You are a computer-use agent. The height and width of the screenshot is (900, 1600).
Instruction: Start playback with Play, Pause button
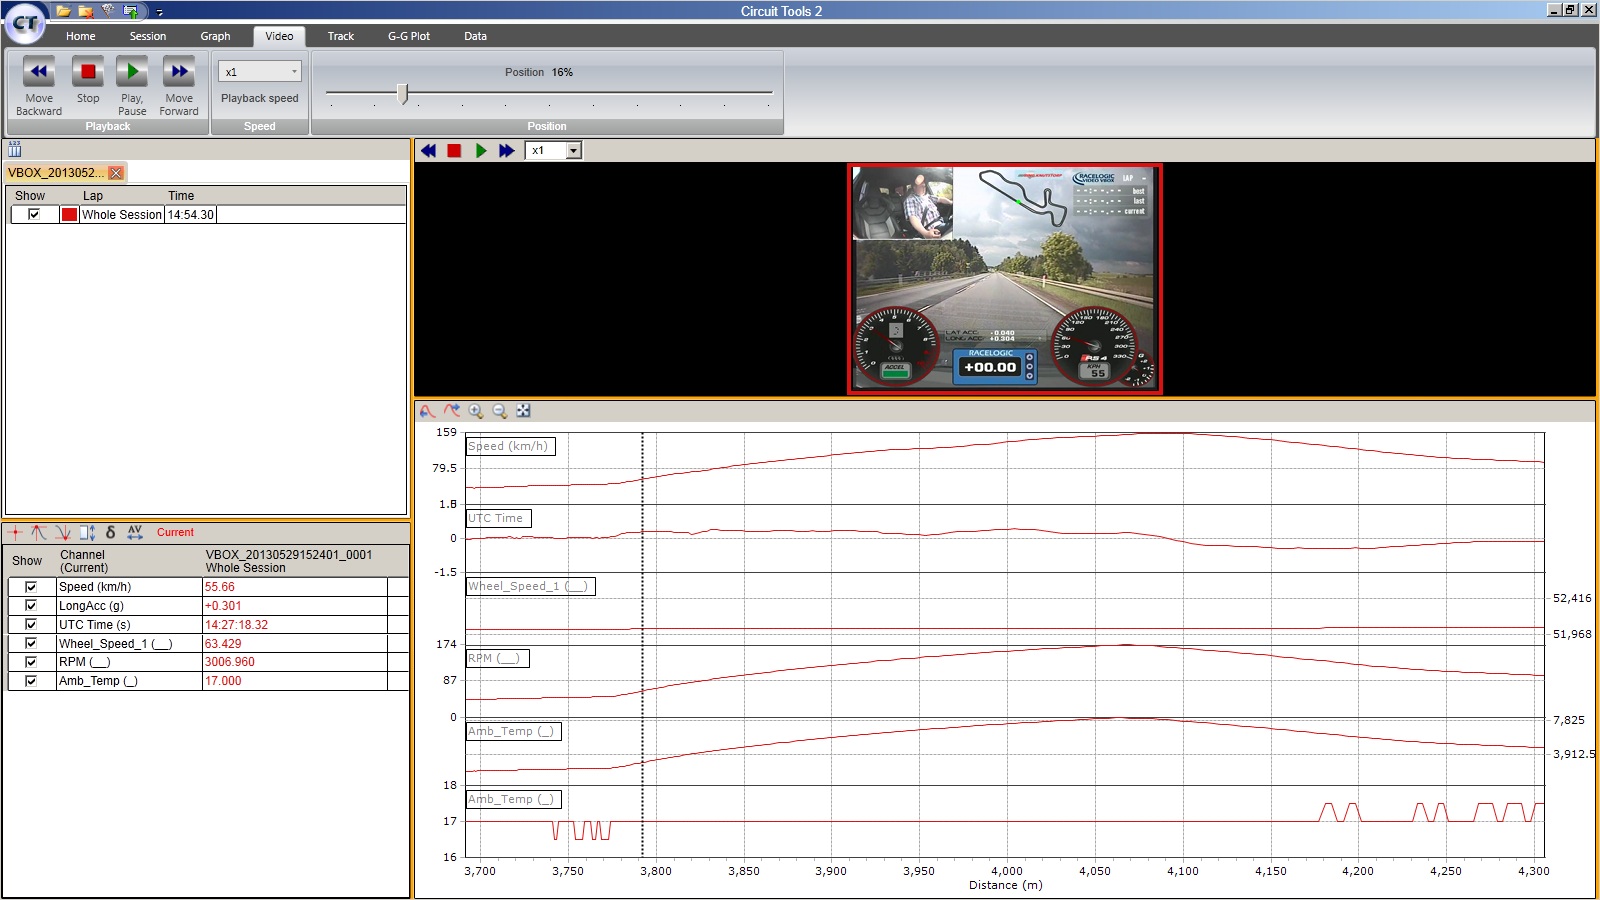click(132, 72)
